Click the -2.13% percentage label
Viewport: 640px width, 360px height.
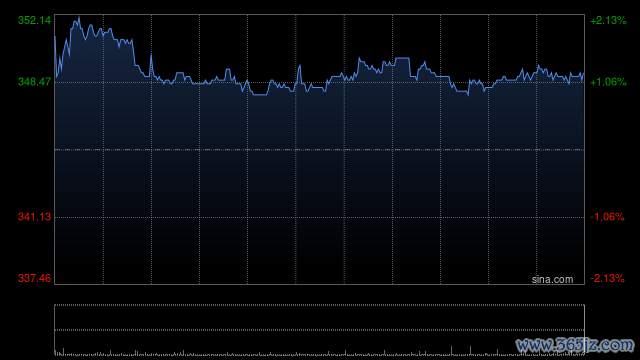[607, 278]
